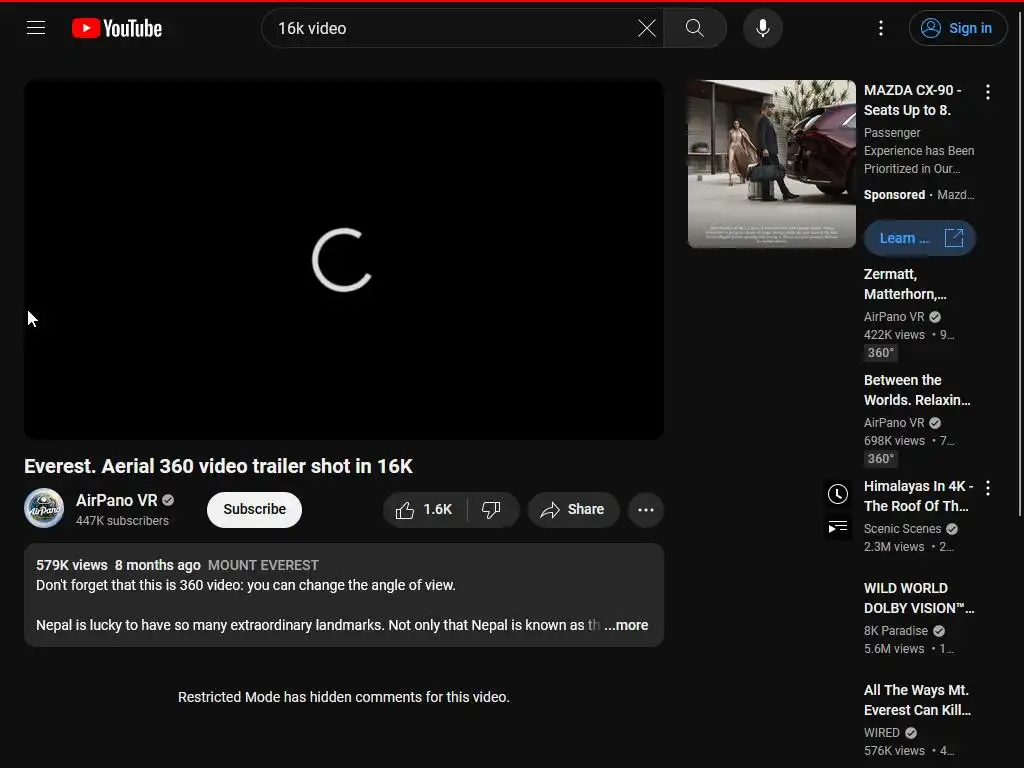The image size is (1024, 768).
Task: Open the Mazda CX-90 ad thumbnail
Action: coord(771,164)
